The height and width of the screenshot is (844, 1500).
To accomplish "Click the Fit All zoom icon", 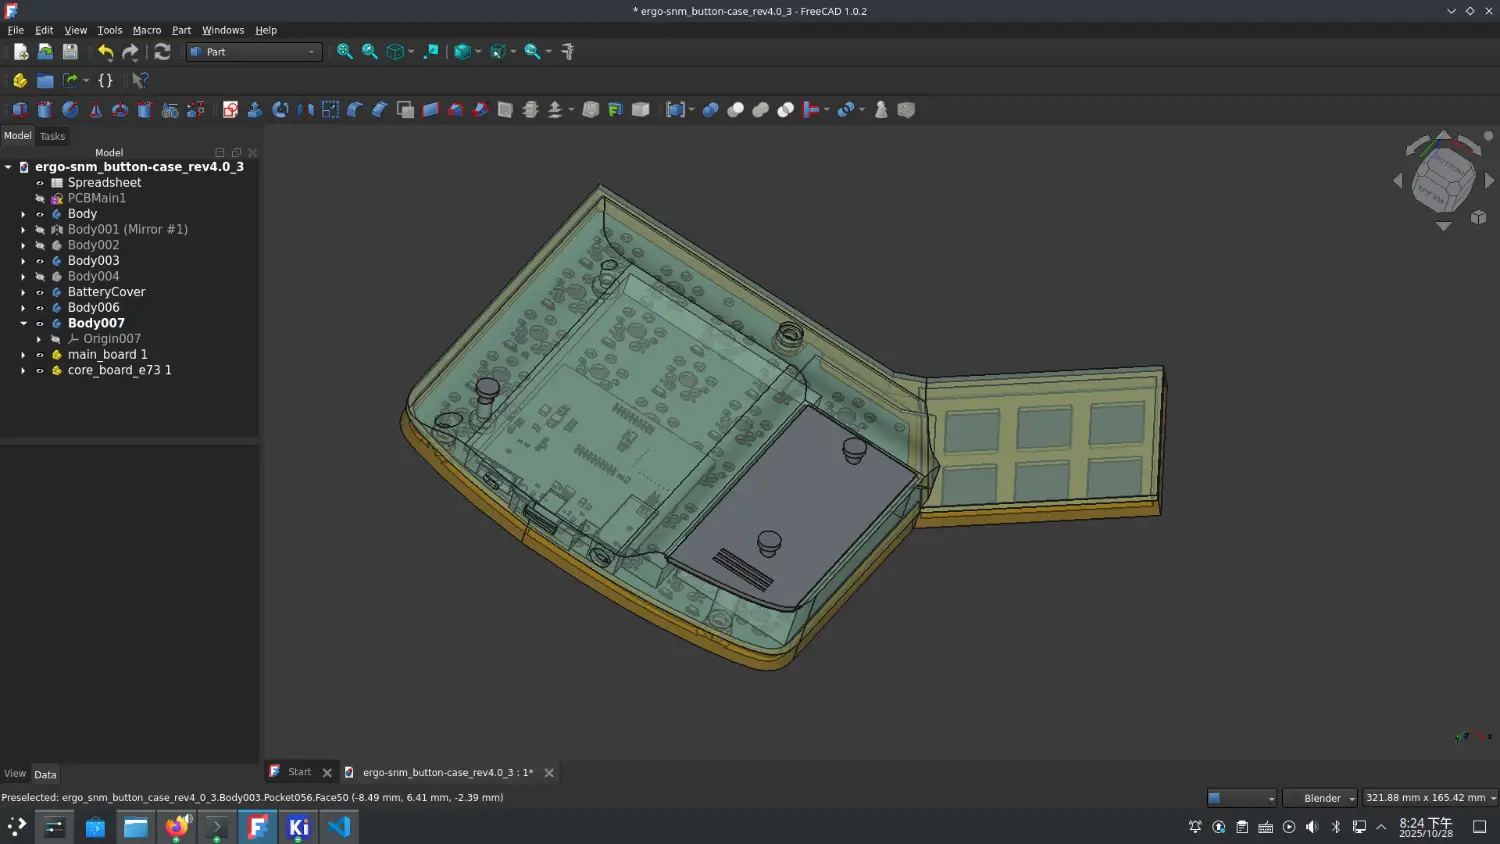I will (345, 52).
